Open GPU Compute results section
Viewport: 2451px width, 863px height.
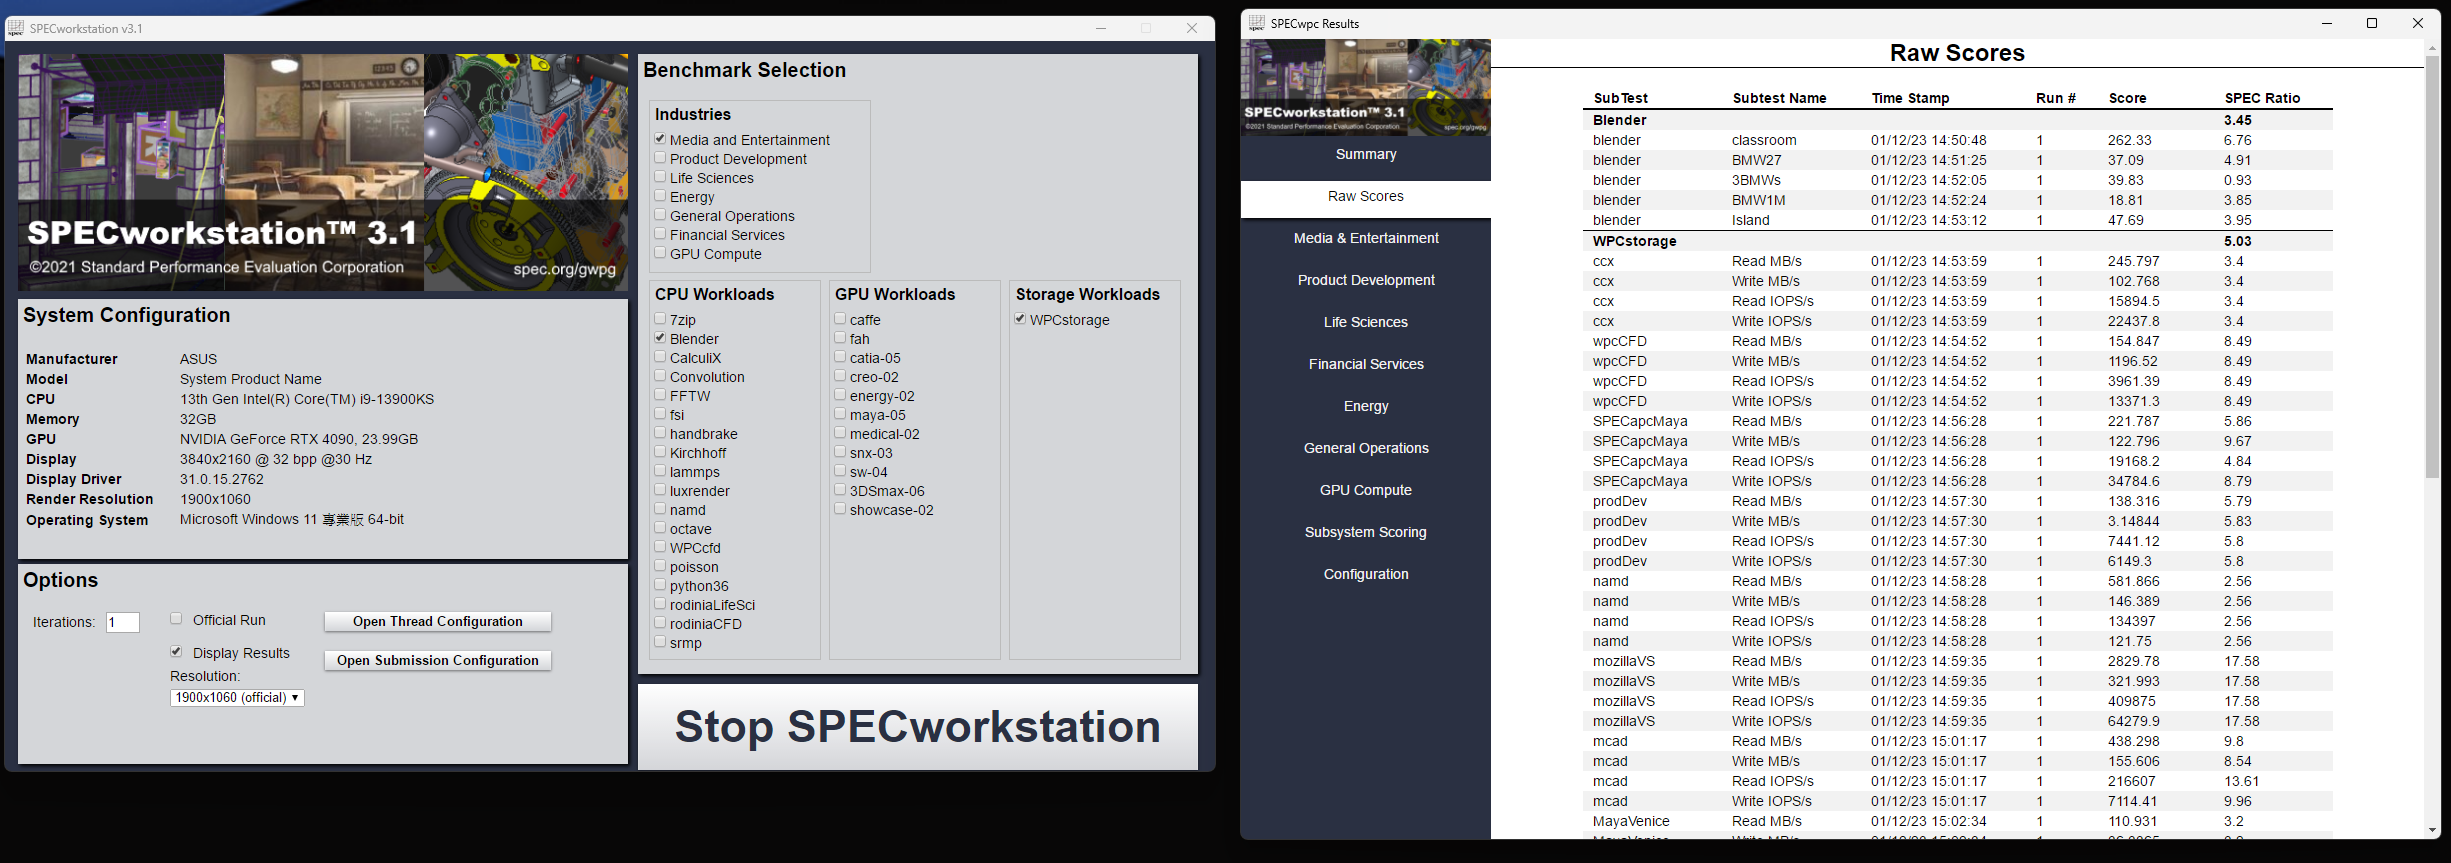tap(1366, 491)
